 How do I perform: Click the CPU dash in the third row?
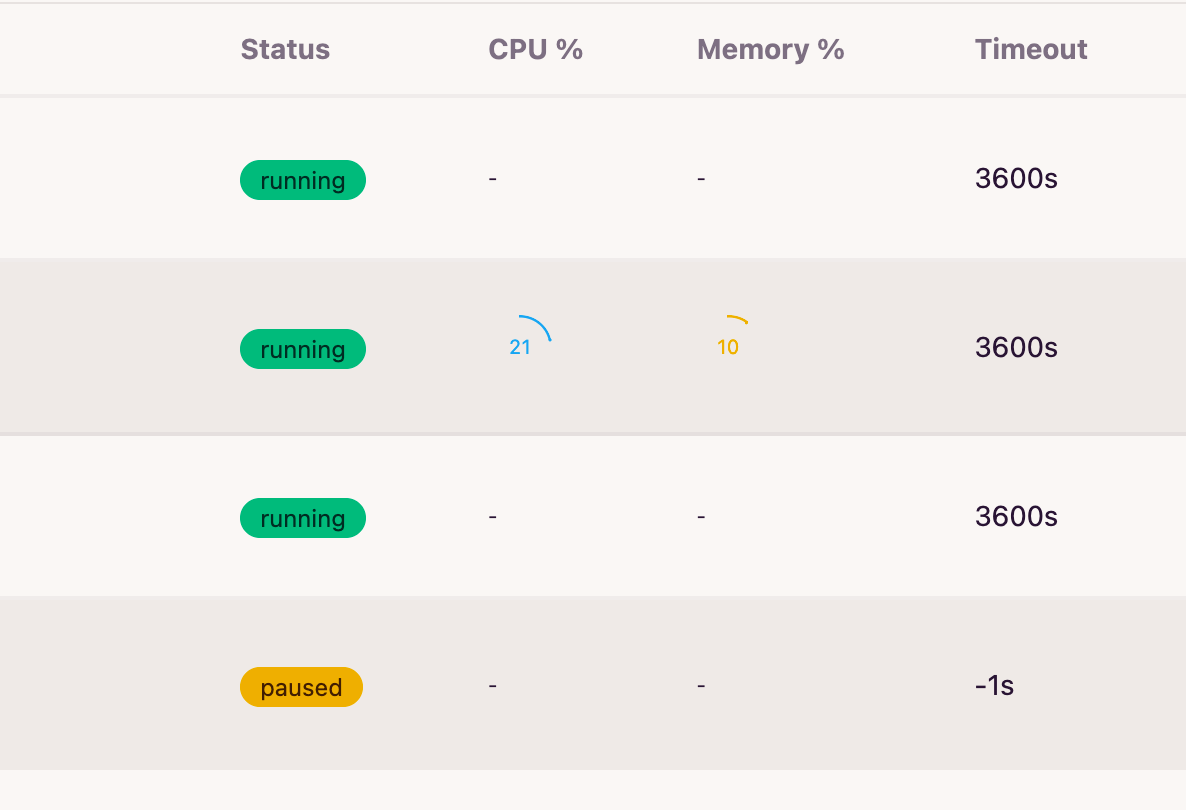click(x=492, y=517)
